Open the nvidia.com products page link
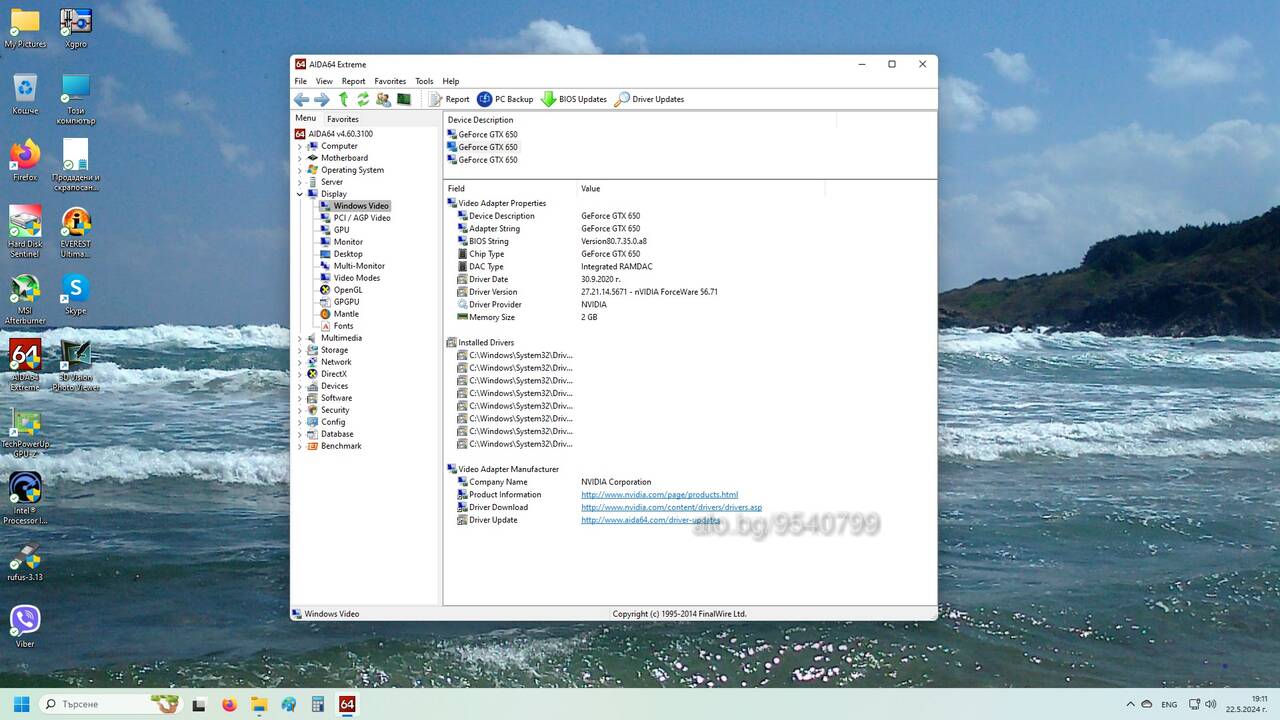The width and height of the screenshot is (1280, 720). coord(659,495)
